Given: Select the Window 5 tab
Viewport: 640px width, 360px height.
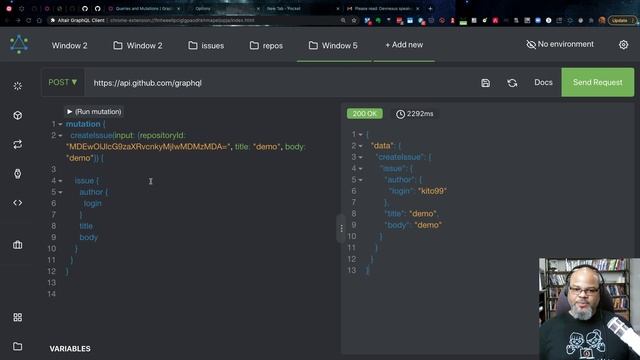Looking at the screenshot, I should (x=333, y=46).
